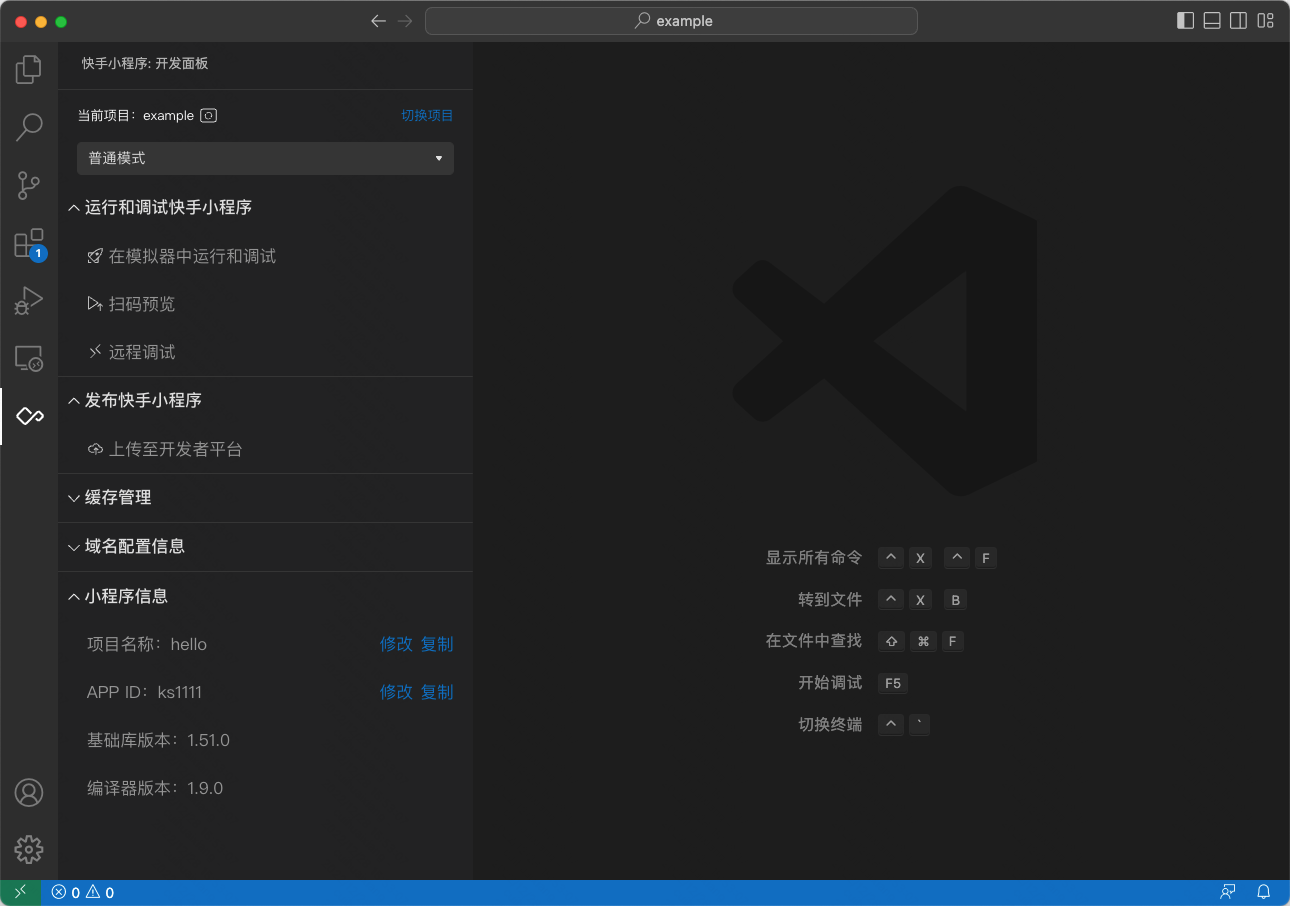
Task: Open errors and warnings count in status bar
Action: [83, 893]
